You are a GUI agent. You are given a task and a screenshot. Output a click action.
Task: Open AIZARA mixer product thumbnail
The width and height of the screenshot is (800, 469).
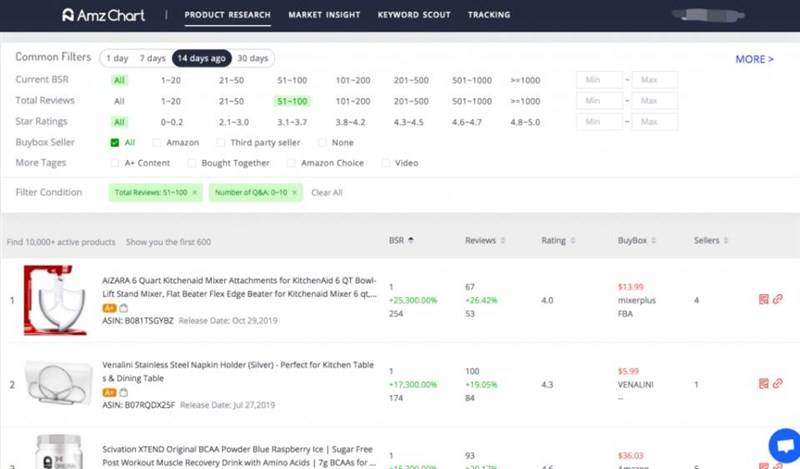55,300
